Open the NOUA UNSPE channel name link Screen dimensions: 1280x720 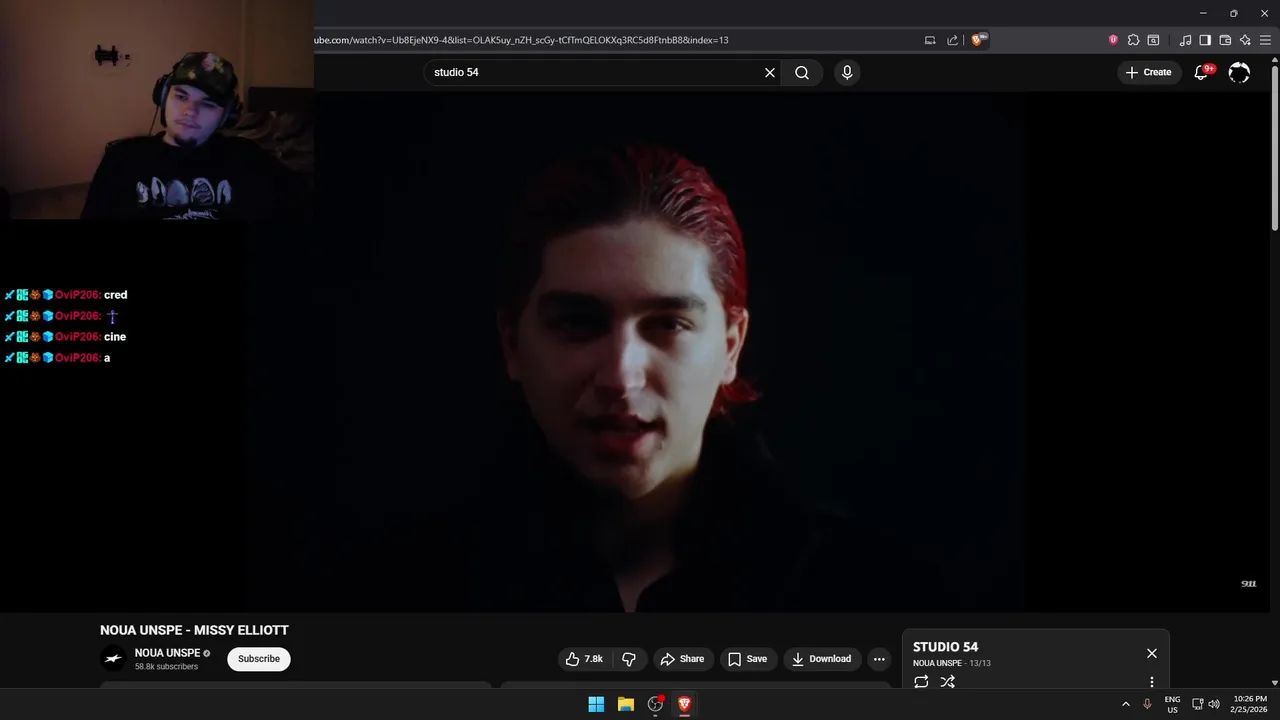168,653
